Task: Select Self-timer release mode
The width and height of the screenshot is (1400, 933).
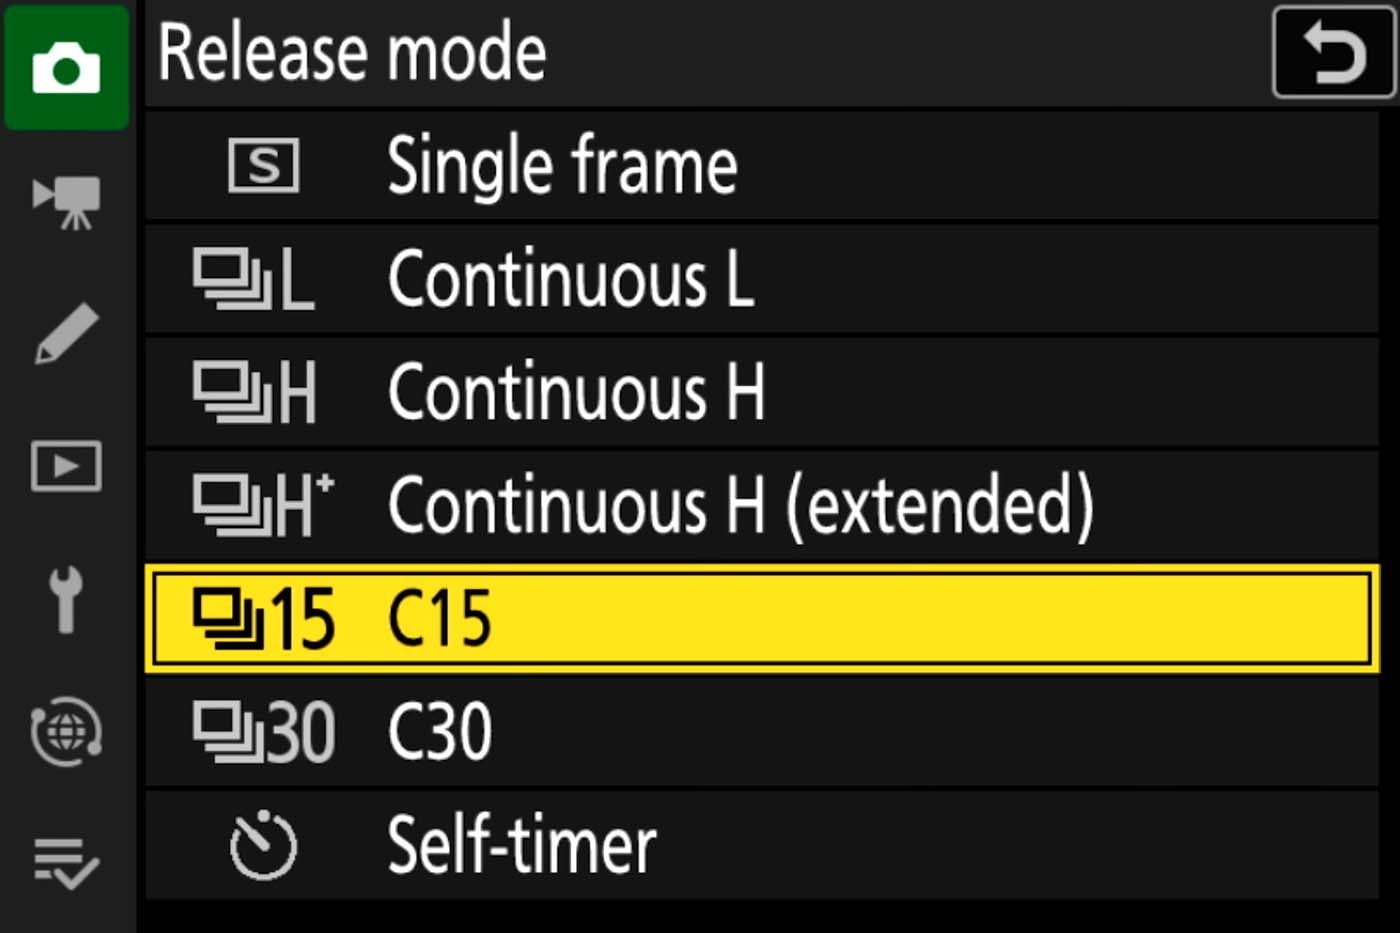Action: point(521,845)
